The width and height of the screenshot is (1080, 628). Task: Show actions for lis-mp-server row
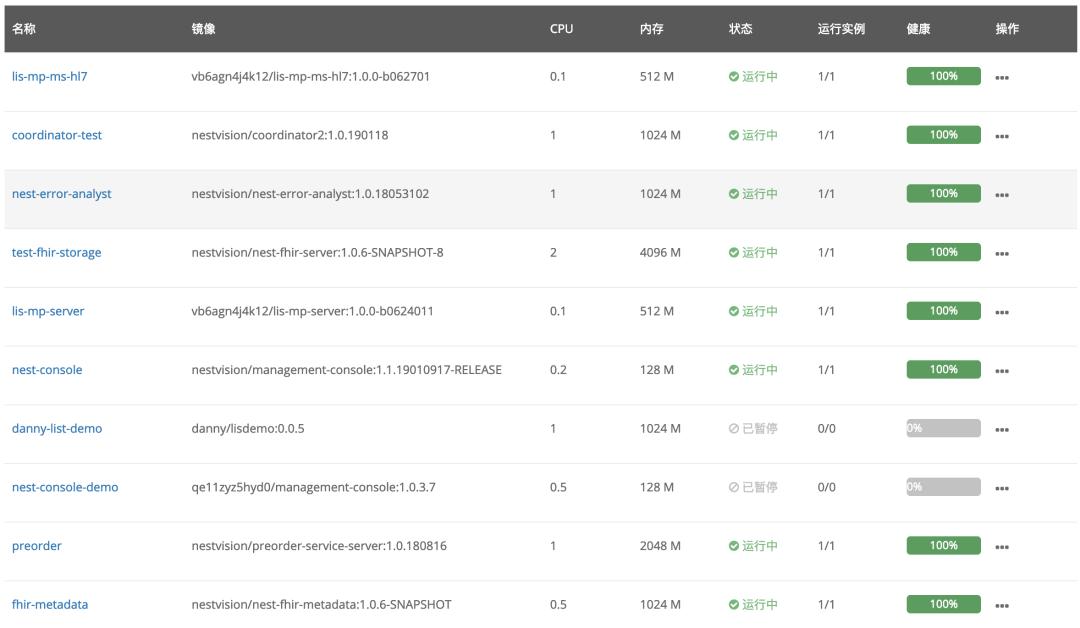pos(1001,312)
